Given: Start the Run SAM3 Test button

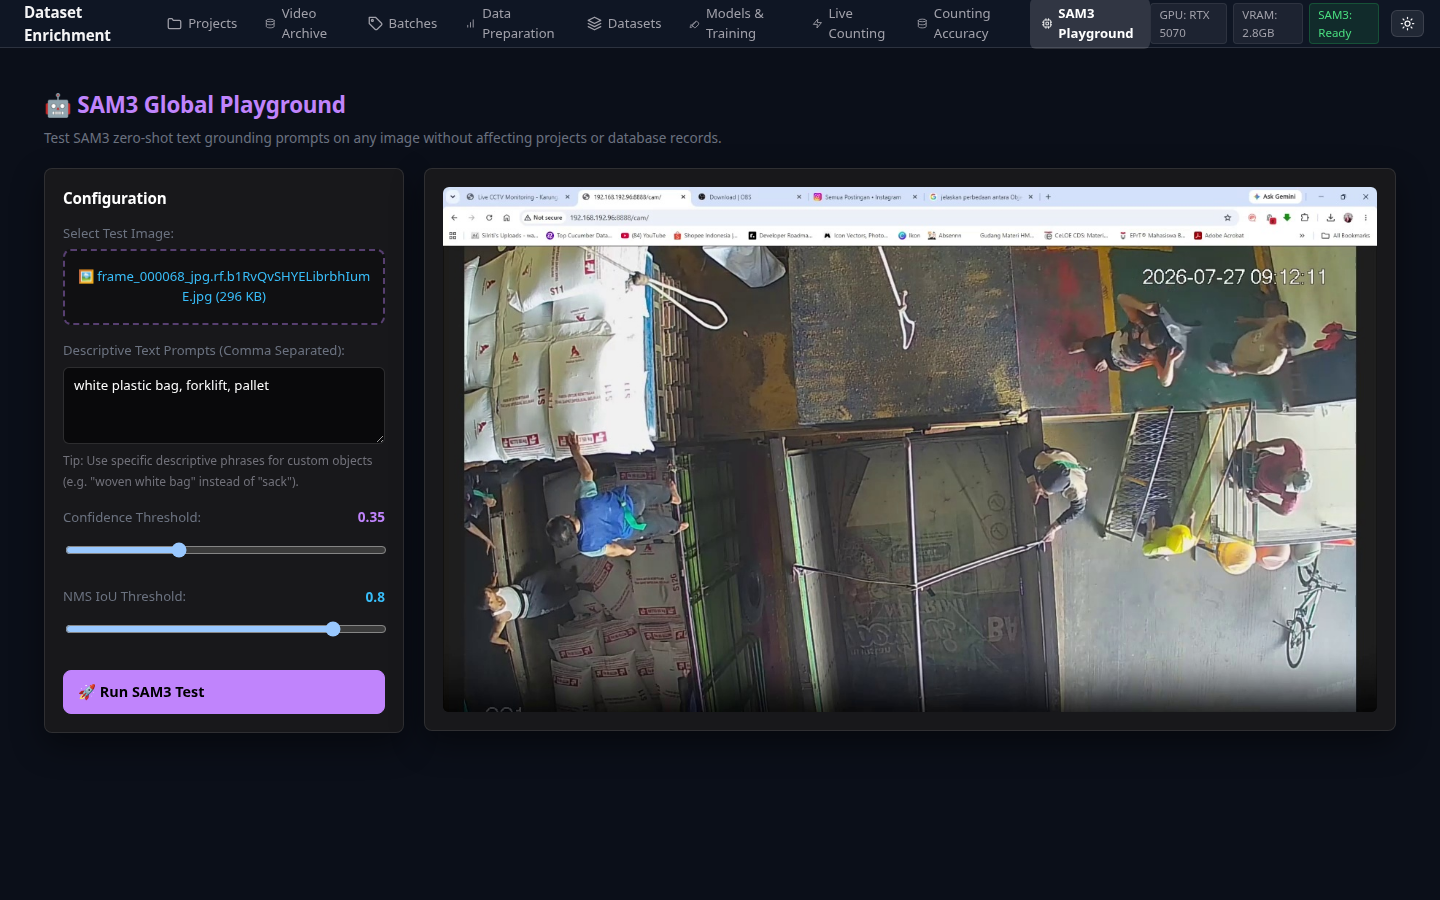Looking at the screenshot, I should click(224, 692).
